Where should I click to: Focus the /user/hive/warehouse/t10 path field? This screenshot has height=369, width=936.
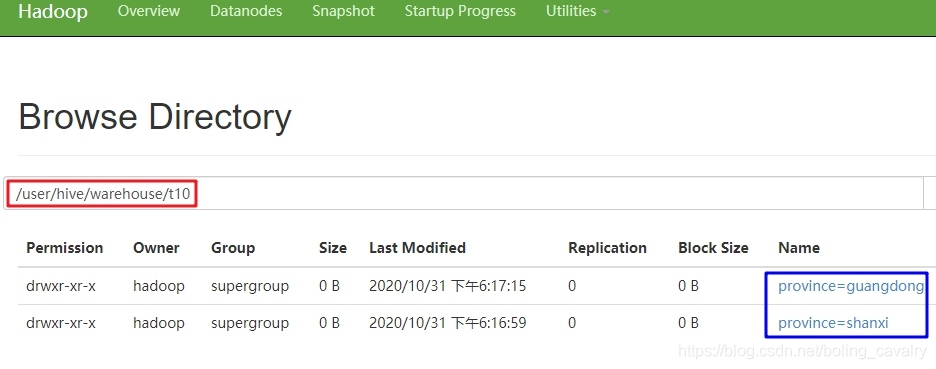[x=463, y=193]
